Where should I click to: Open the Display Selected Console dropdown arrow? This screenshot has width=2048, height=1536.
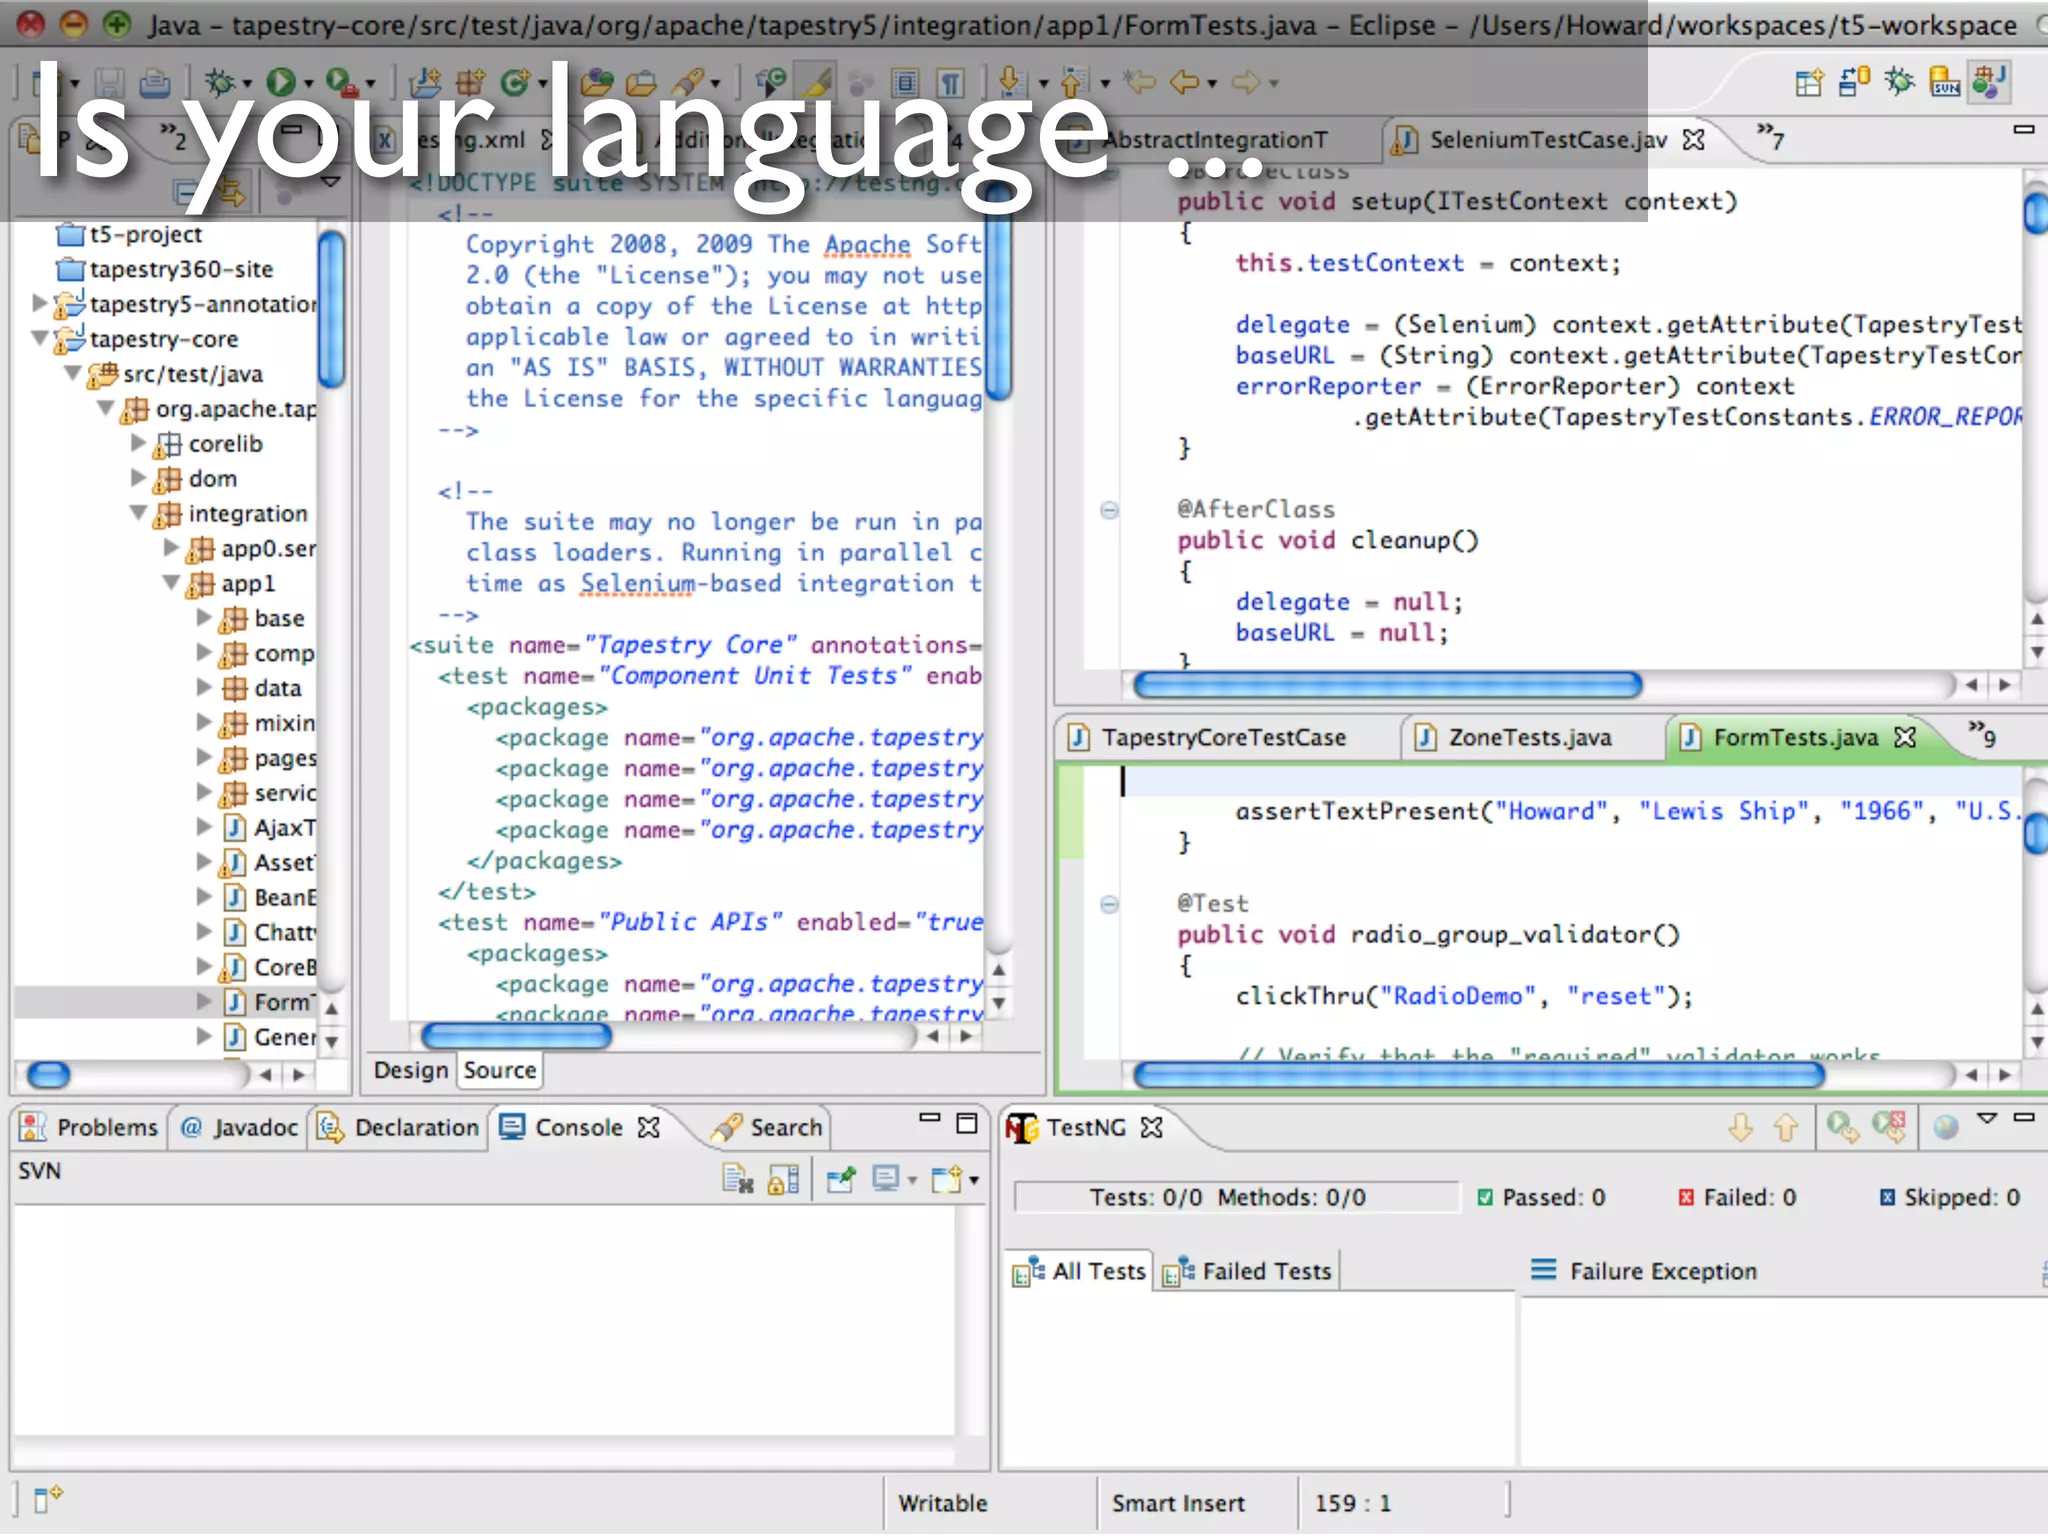(x=912, y=1181)
